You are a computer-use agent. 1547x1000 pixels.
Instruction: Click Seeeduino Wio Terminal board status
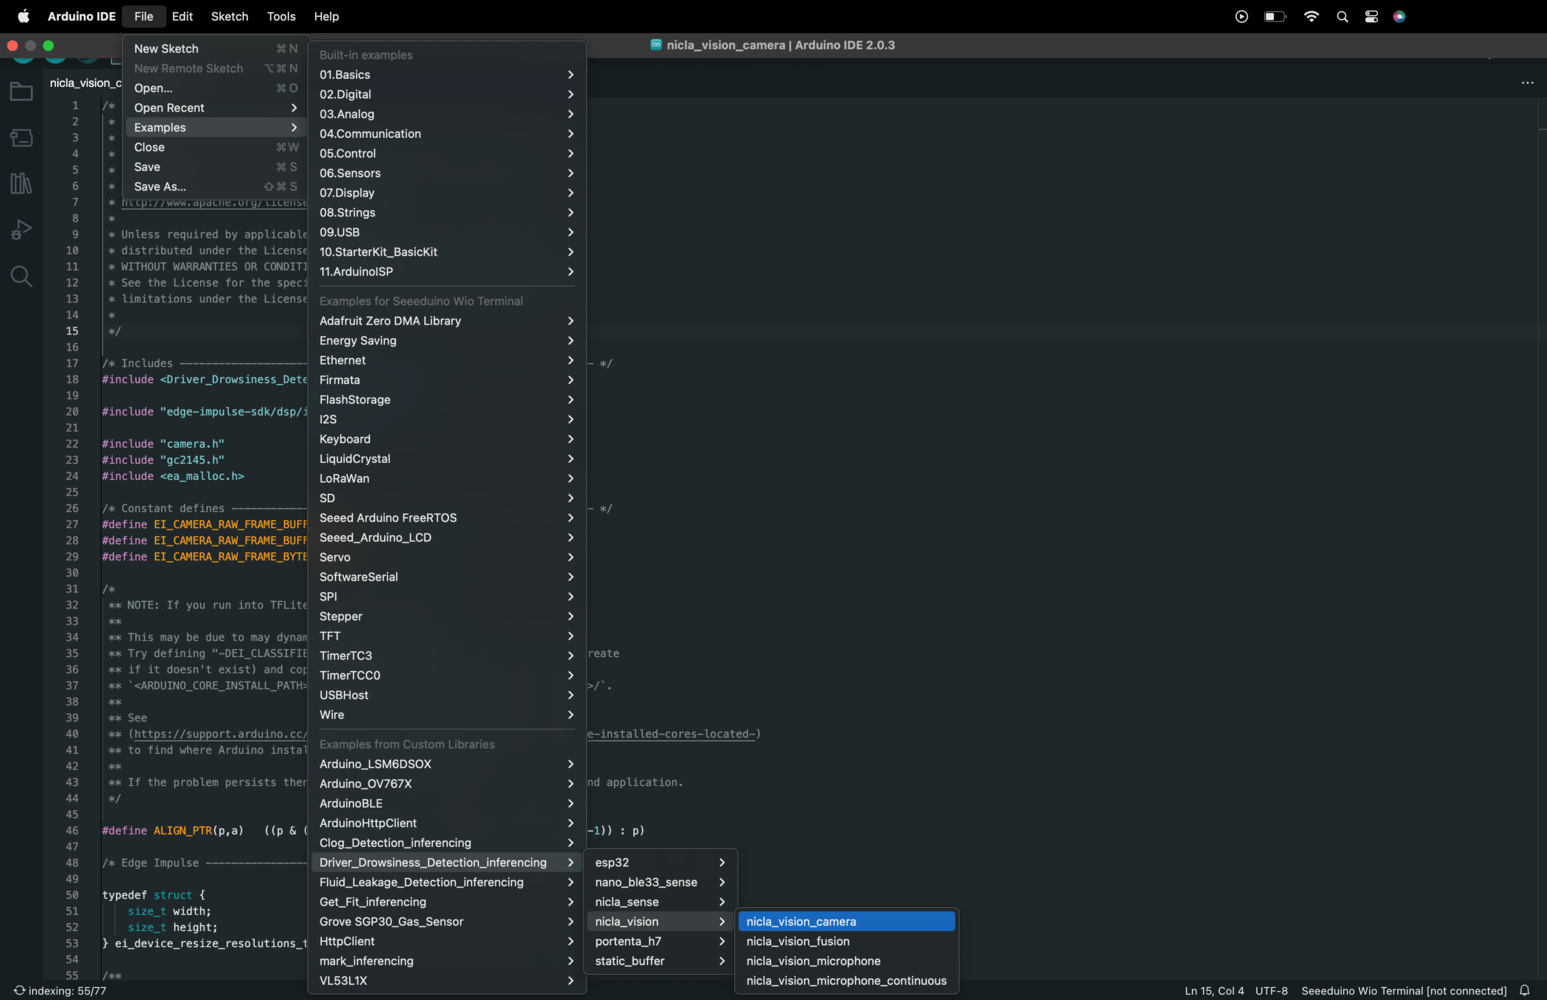click(x=1403, y=991)
